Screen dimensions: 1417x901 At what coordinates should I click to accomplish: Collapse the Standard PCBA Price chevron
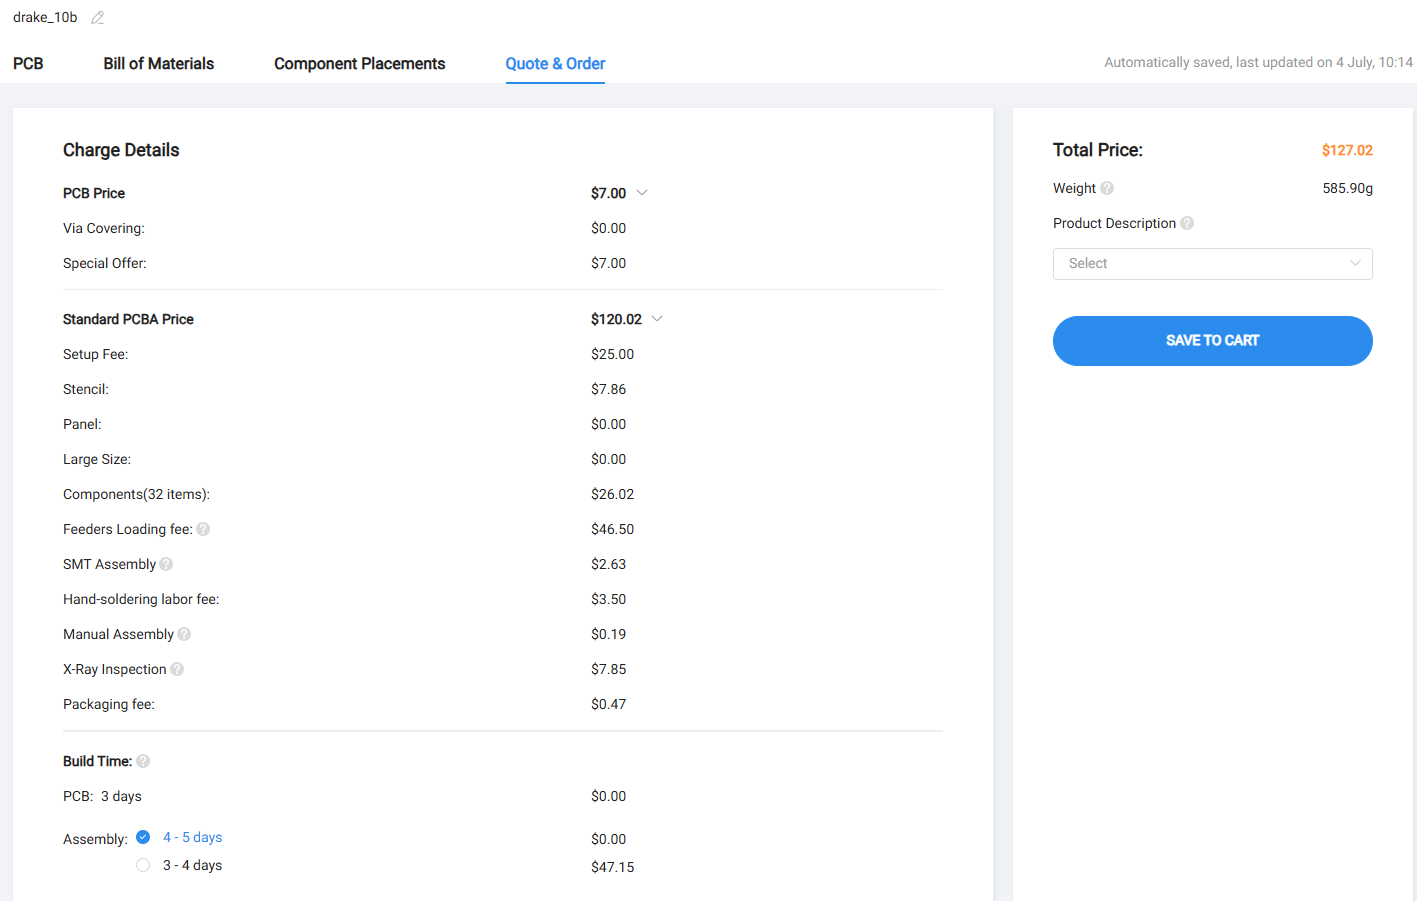click(x=657, y=319)
